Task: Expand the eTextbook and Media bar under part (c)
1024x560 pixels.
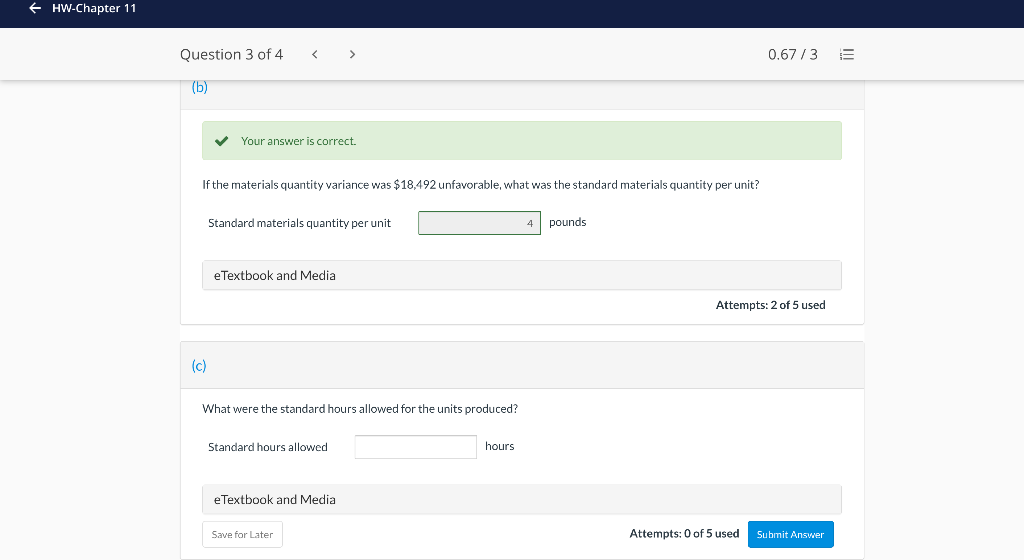Action: pos(522,499)
